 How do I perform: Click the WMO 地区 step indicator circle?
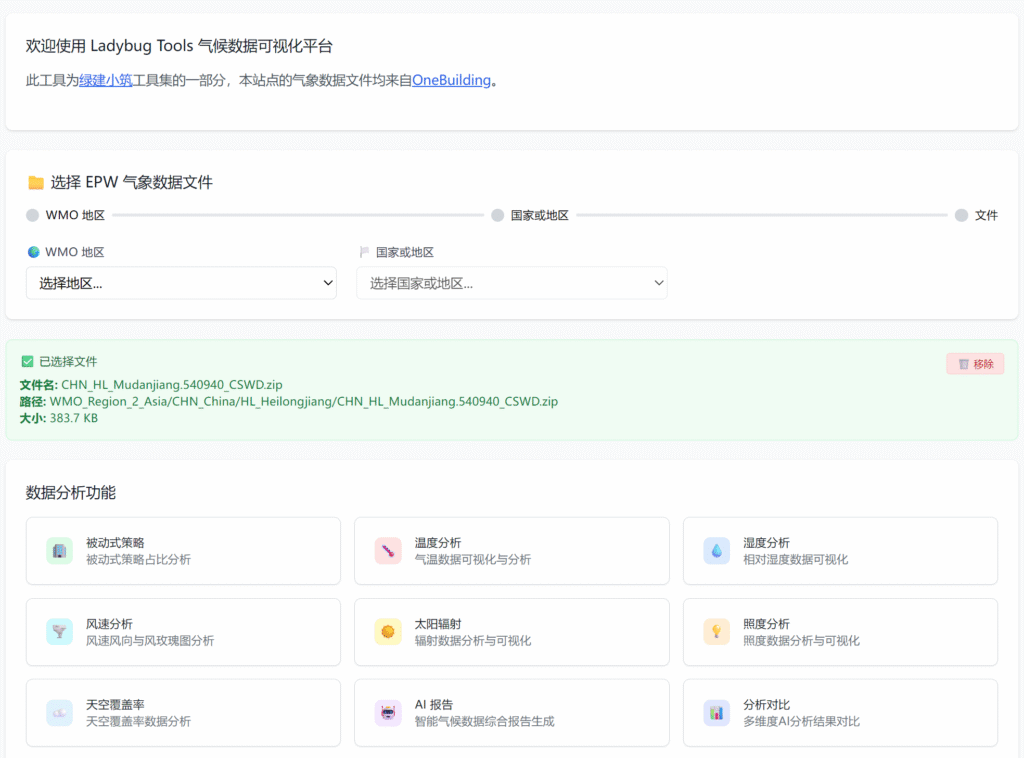pyautogui.click(x=33, y=215)
